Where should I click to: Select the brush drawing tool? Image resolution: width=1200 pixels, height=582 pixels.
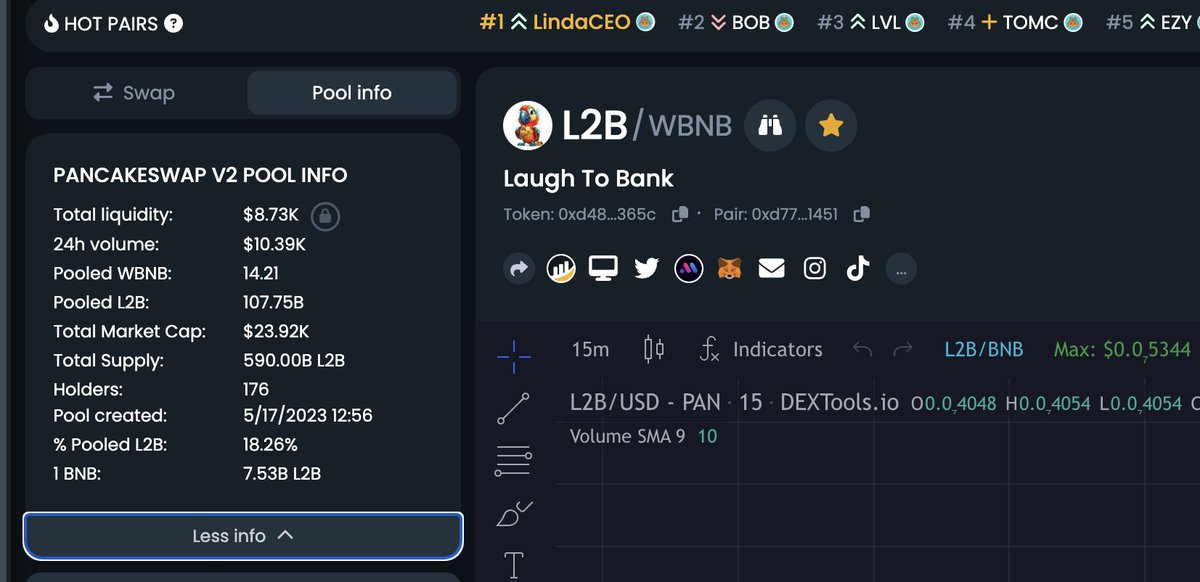point(513,514)
